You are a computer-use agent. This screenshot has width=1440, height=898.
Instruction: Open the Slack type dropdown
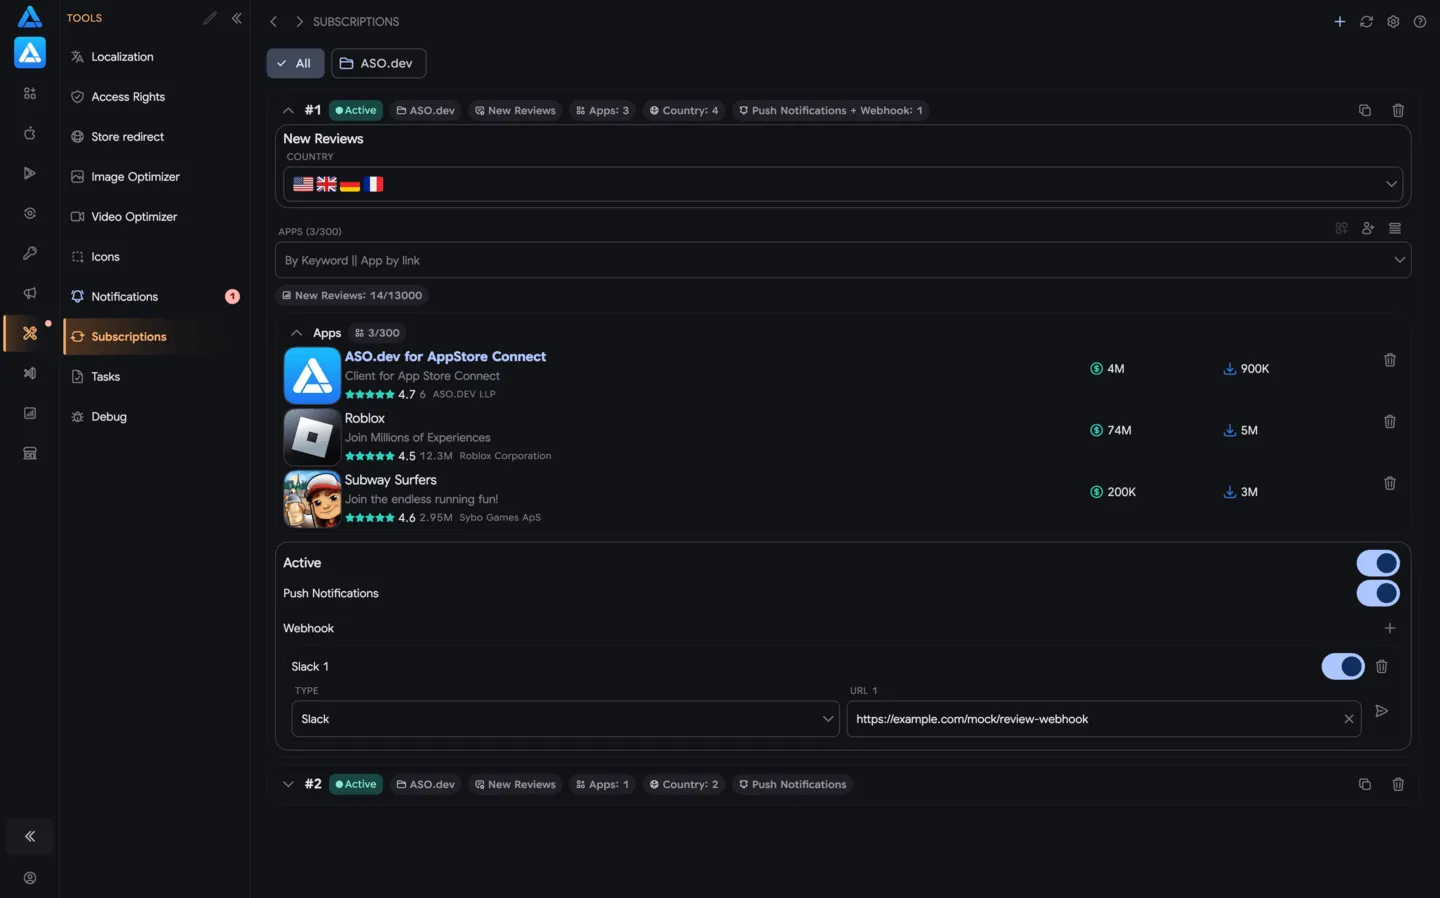pos(565,719)
